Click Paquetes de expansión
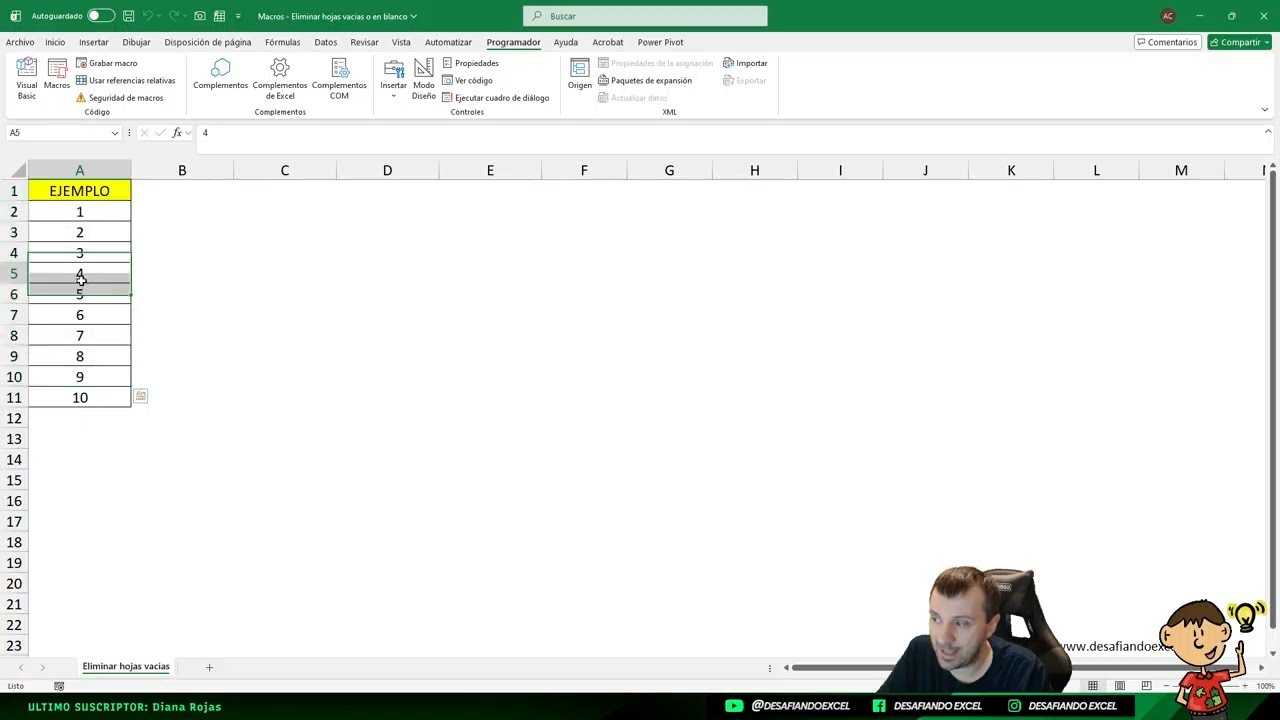The image size is (1280, 720). coord(645,80)
